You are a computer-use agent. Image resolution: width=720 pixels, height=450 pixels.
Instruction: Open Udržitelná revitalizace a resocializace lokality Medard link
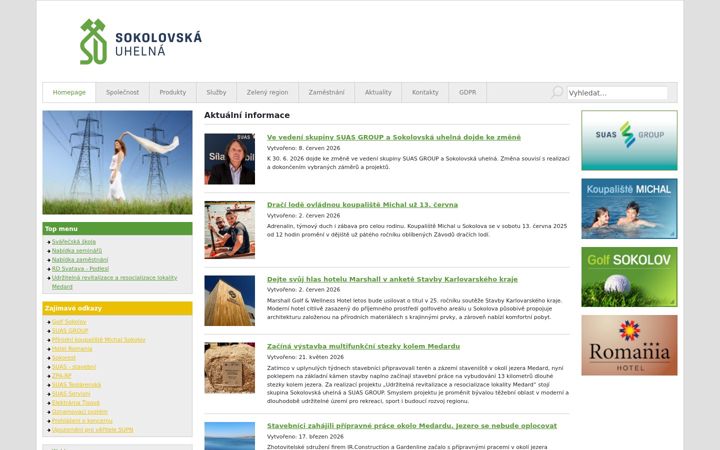click(114, 282)
